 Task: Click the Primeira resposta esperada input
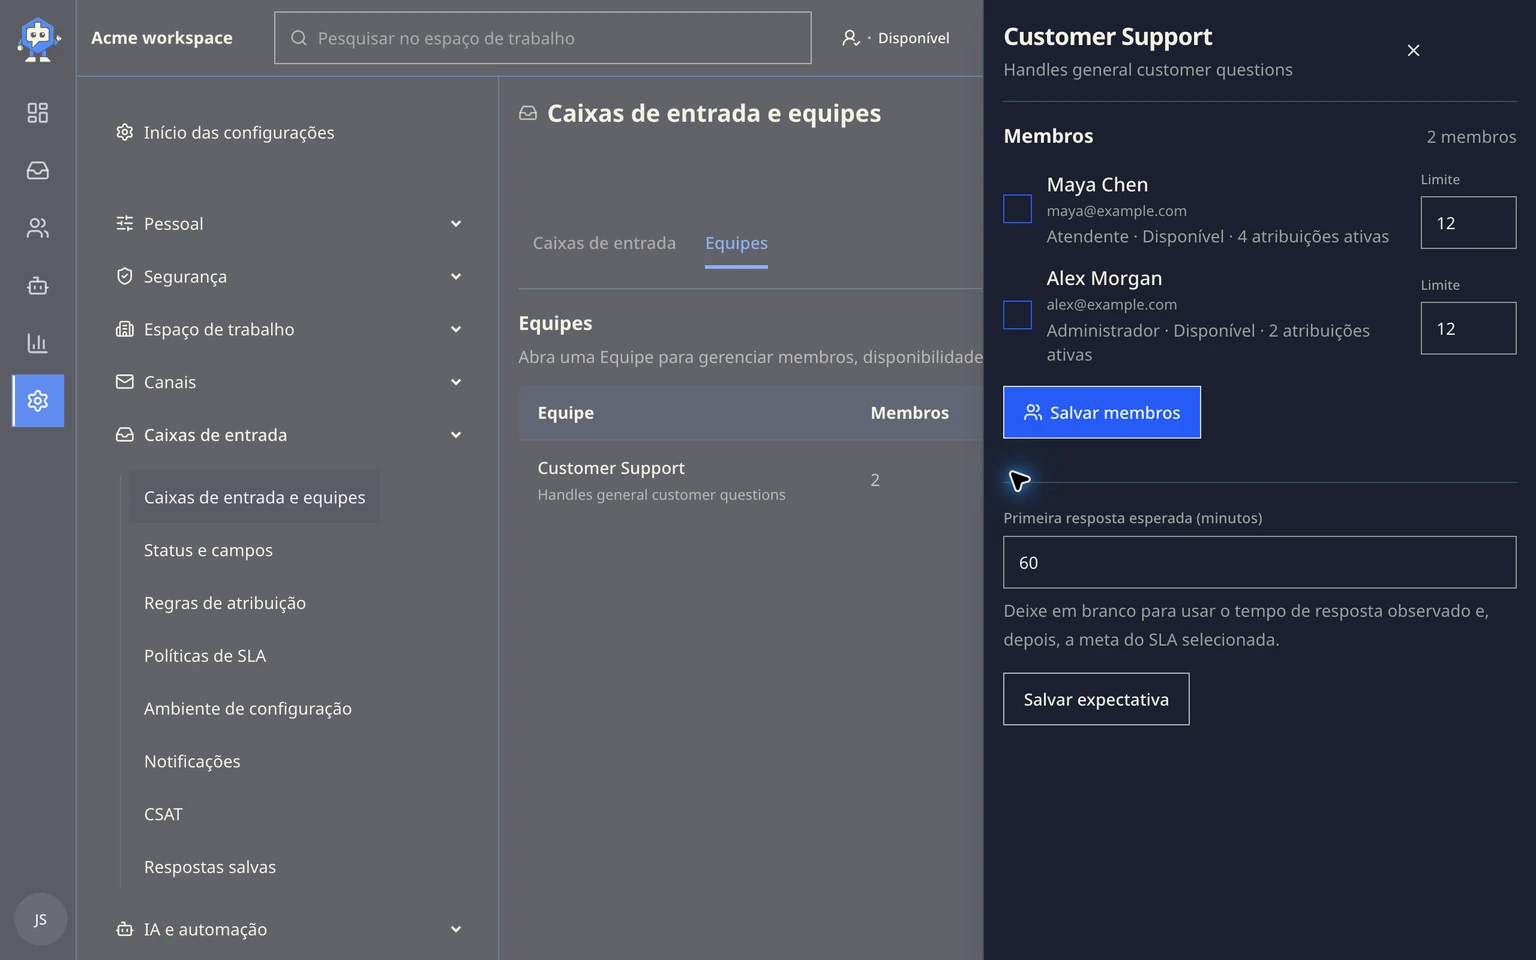1260,562
